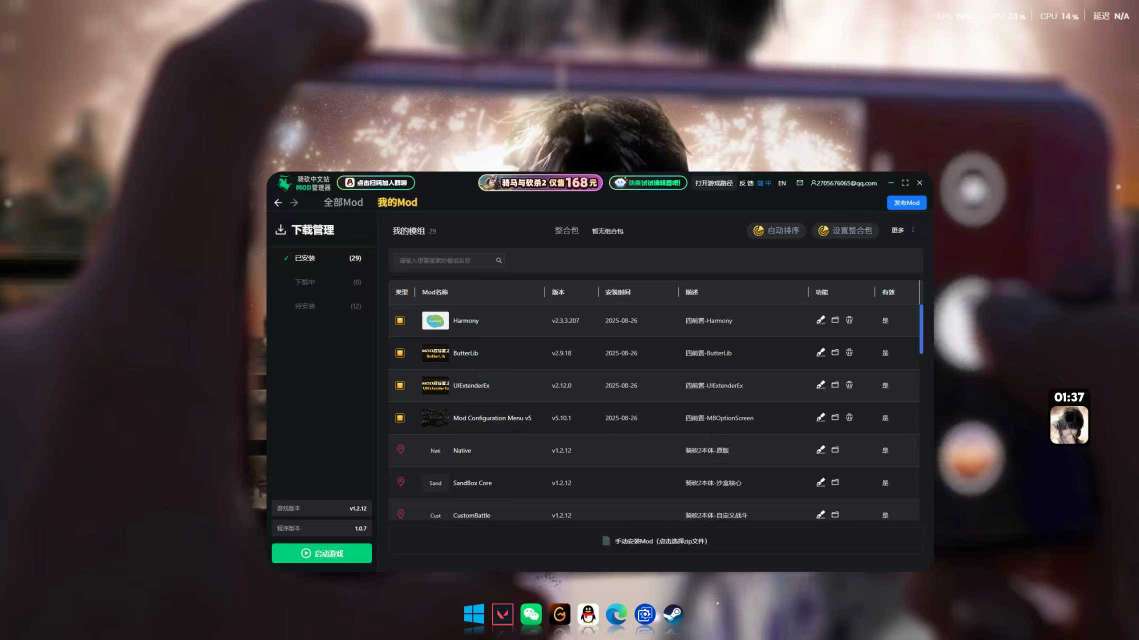The height and width of the screenshot is (640, 1139).
Task: Click the QR group join banner button
Action: [x=376, y=183]
